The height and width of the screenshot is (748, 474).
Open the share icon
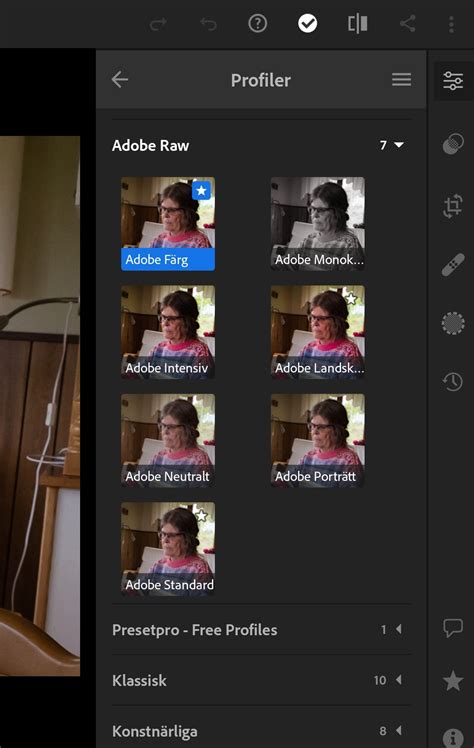click(x=407, y=23)
